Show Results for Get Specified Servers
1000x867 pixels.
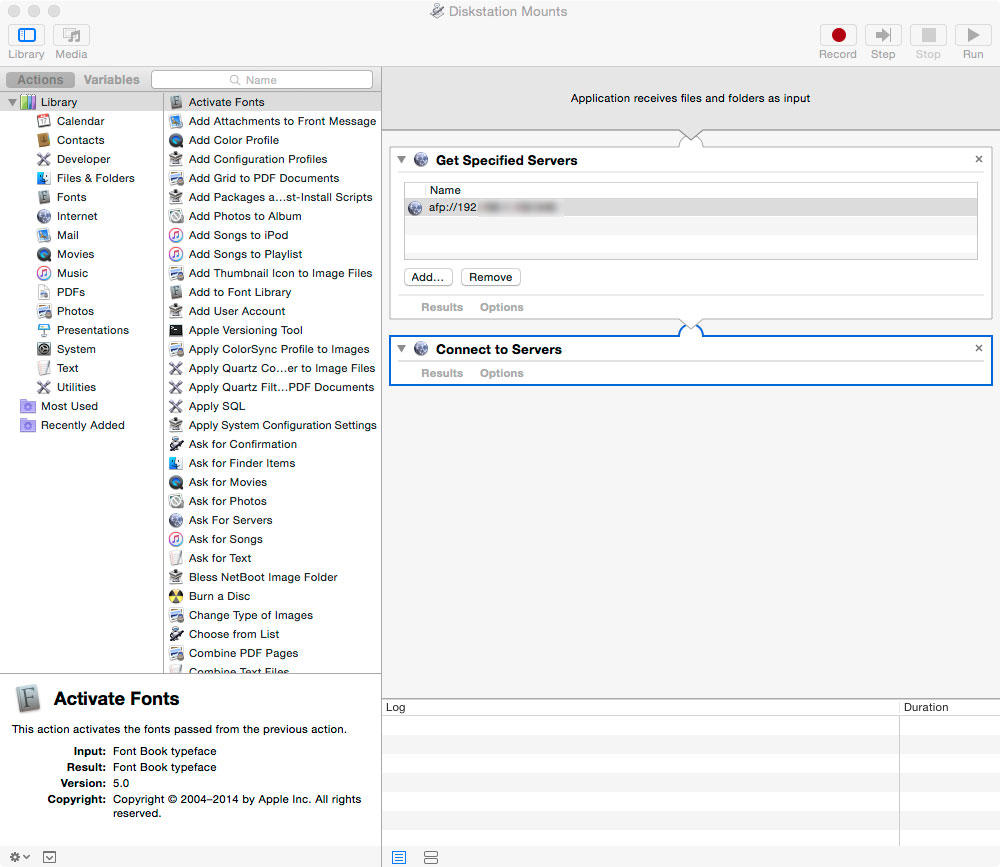(x=442, y=308)
